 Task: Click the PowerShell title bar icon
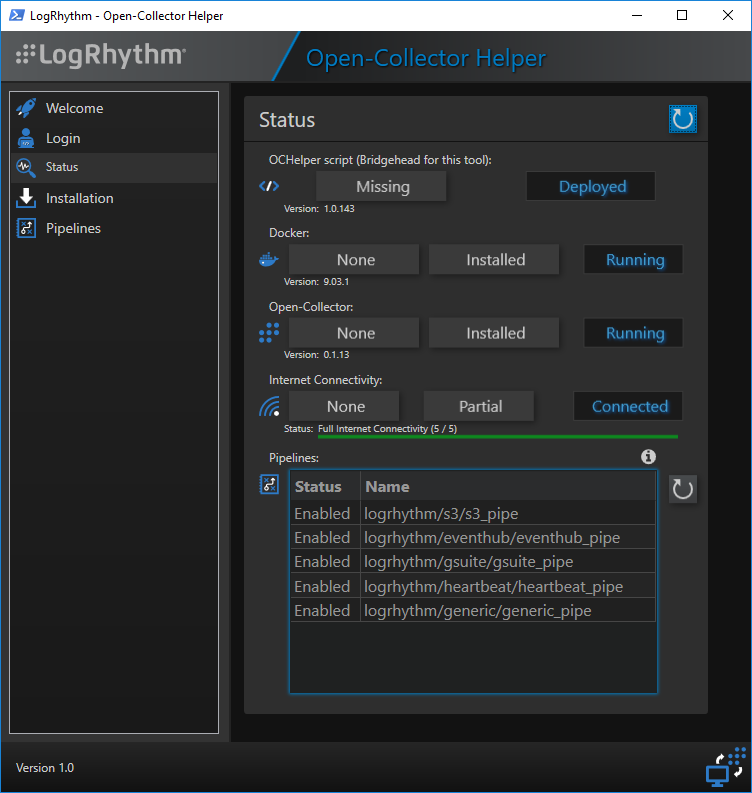[x=16, y=15]
